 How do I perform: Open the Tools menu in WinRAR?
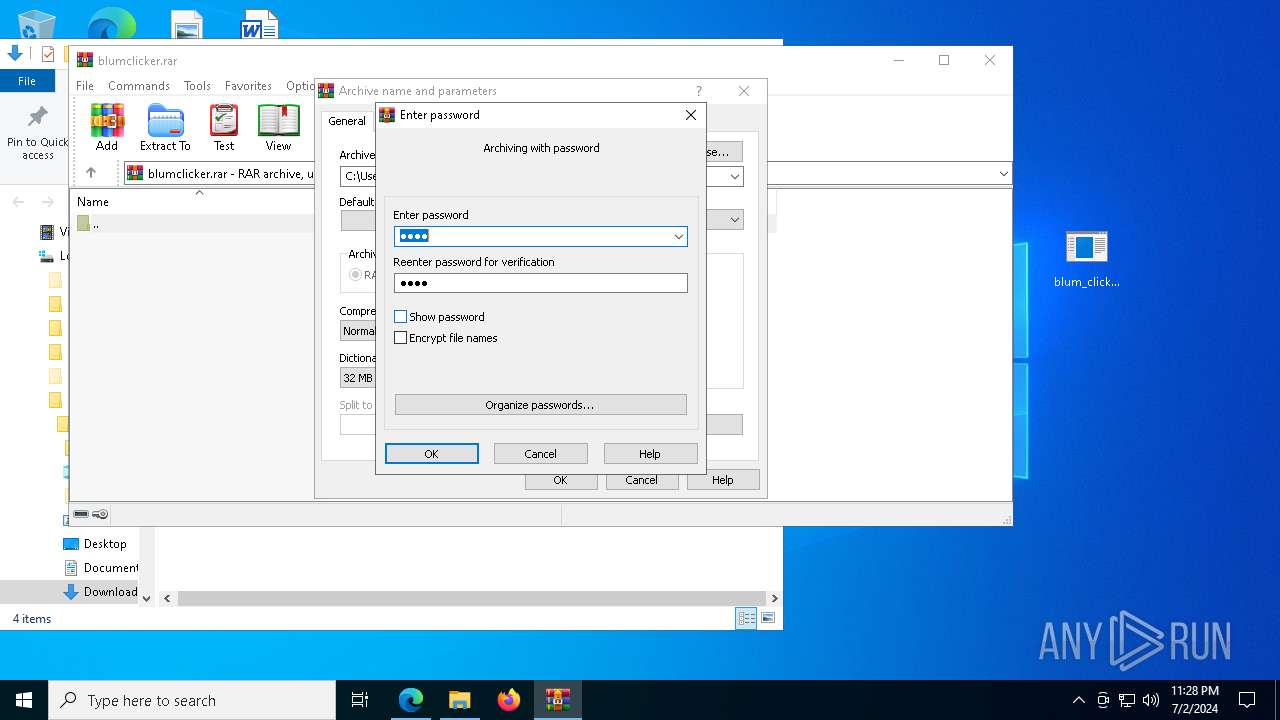point(197,86)
